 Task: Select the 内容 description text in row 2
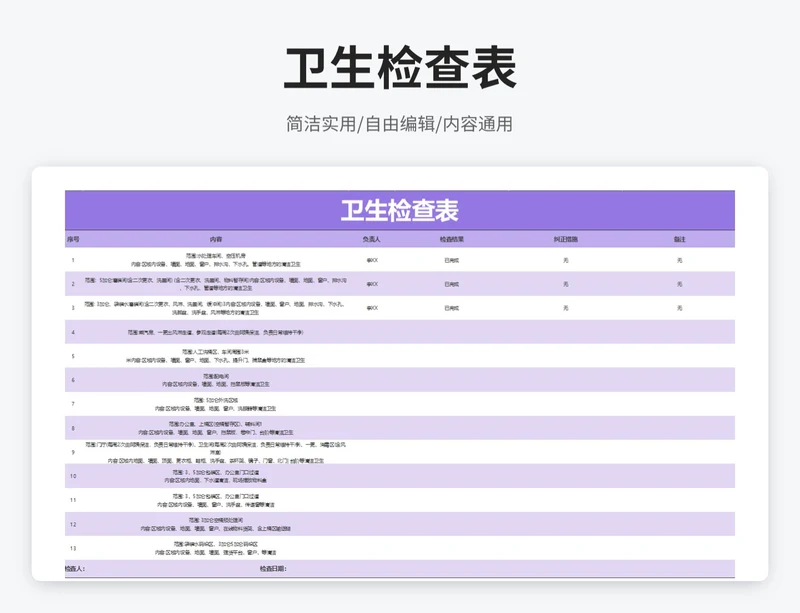(x=216, y=284)
